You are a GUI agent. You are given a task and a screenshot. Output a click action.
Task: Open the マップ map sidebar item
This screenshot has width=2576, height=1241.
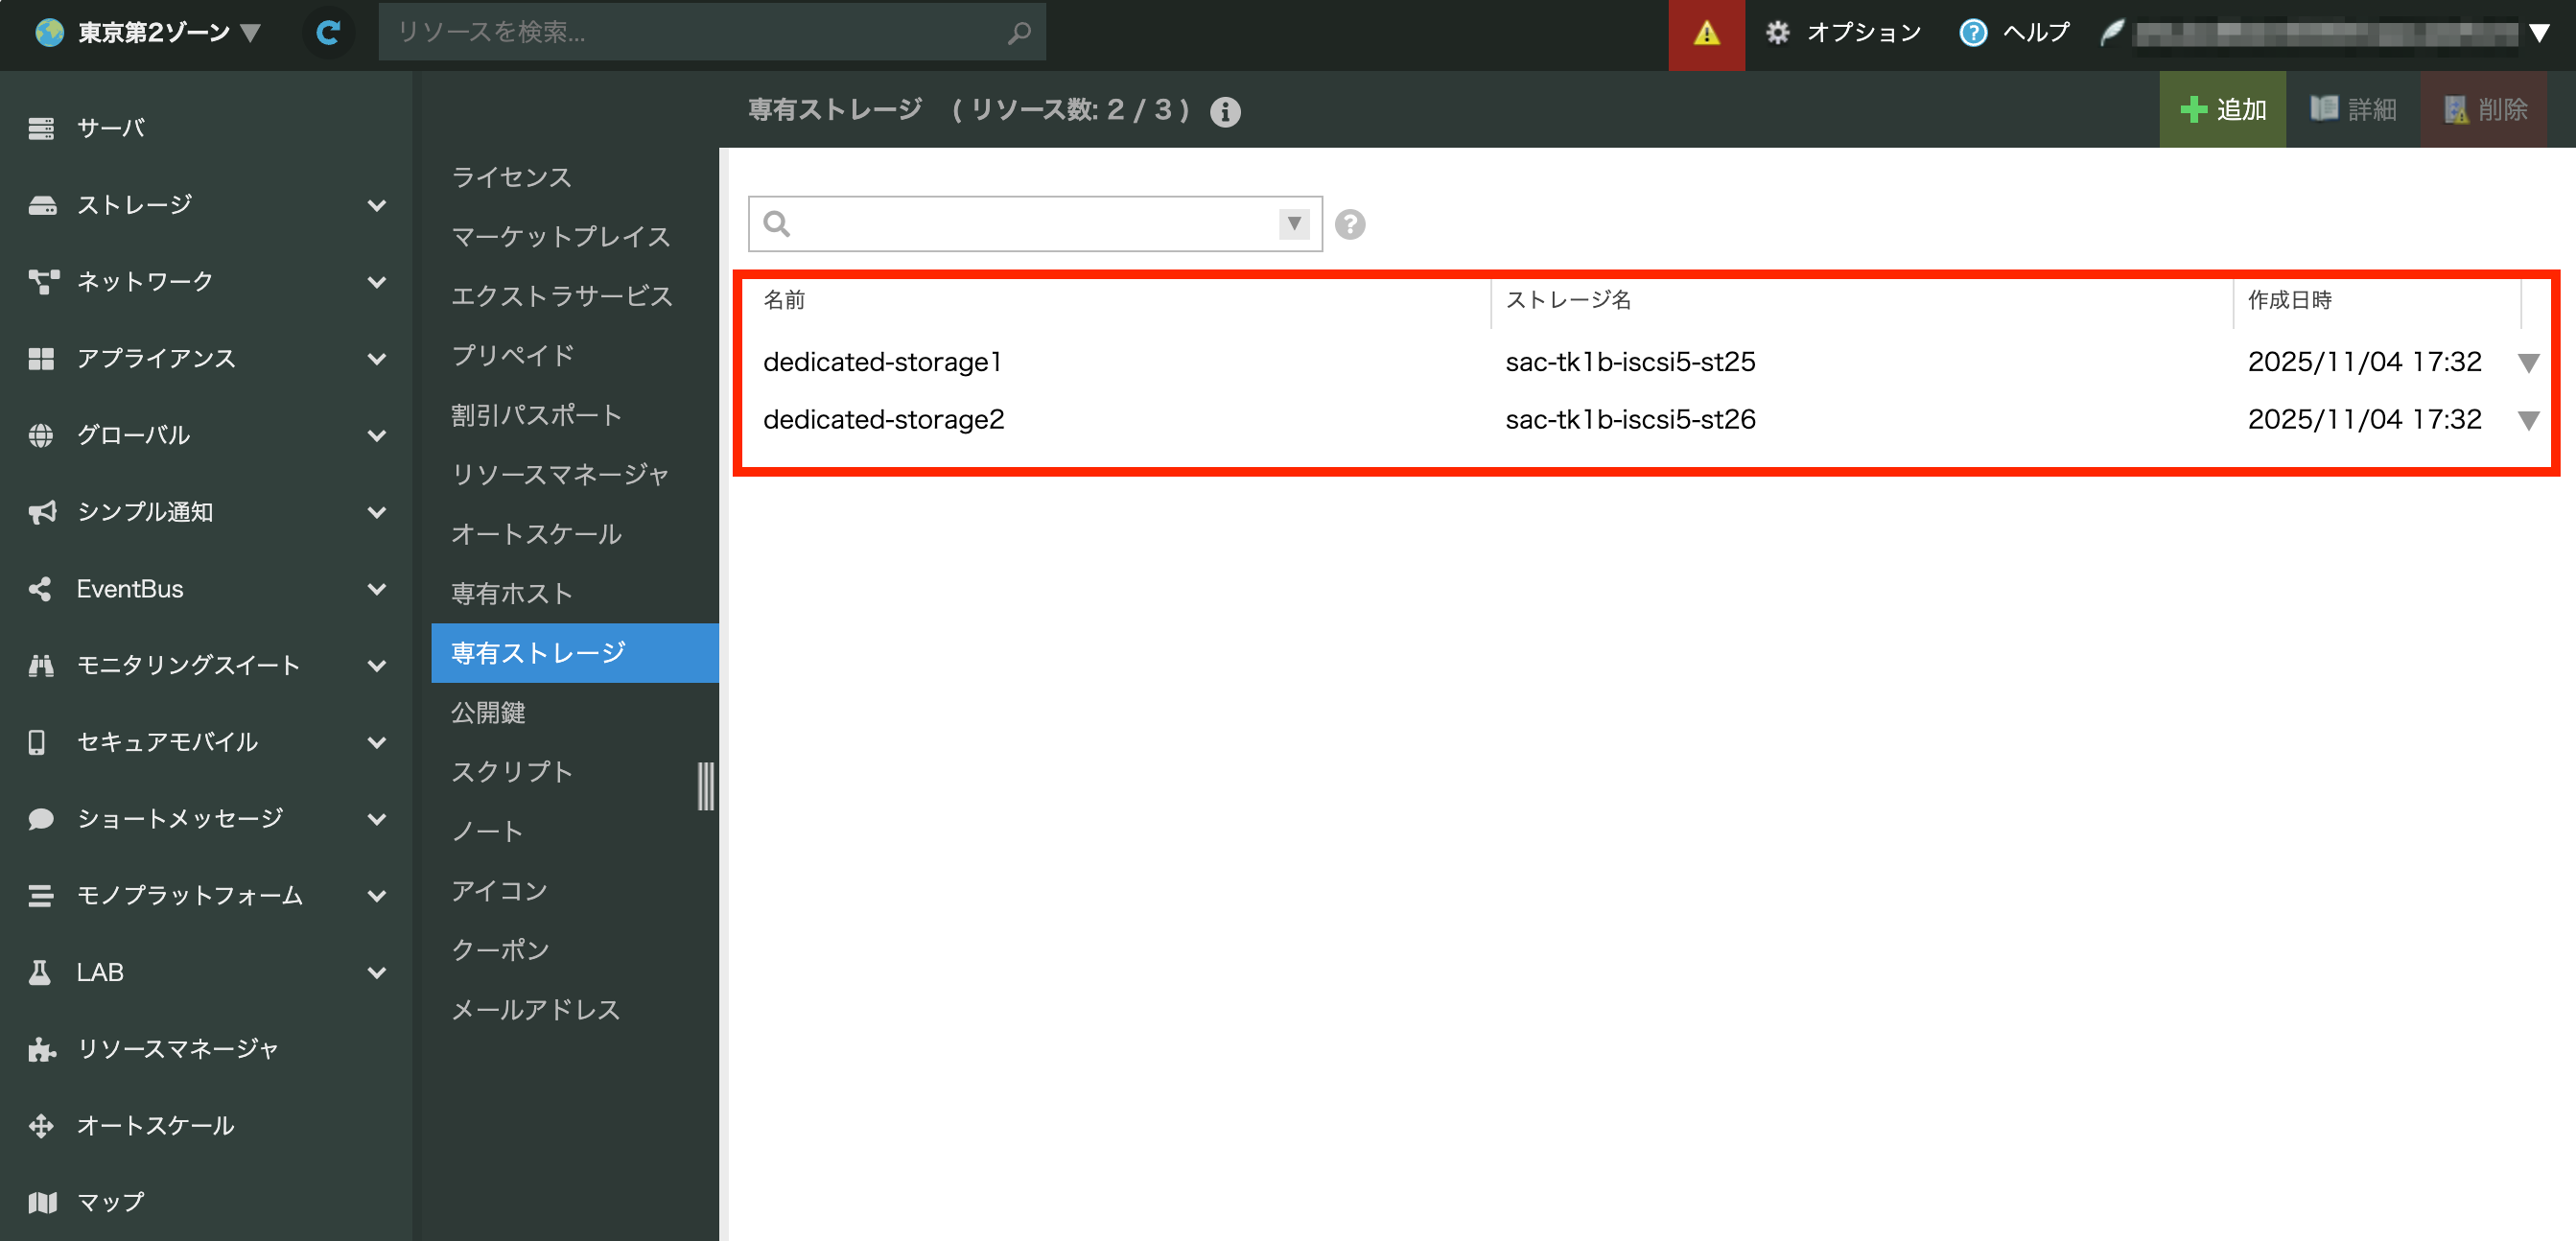[110, 1201]
